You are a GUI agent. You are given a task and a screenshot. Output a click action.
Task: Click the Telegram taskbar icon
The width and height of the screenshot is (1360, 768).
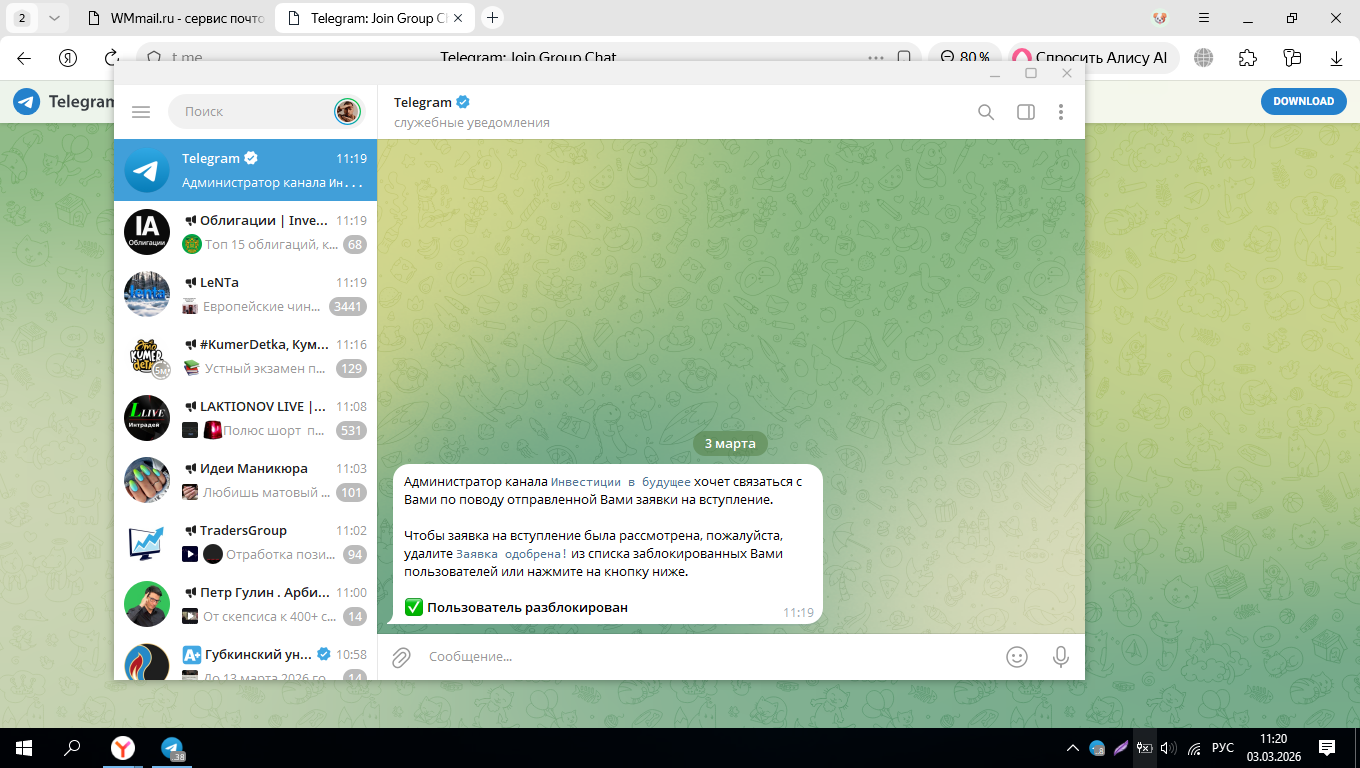[173, 747]
